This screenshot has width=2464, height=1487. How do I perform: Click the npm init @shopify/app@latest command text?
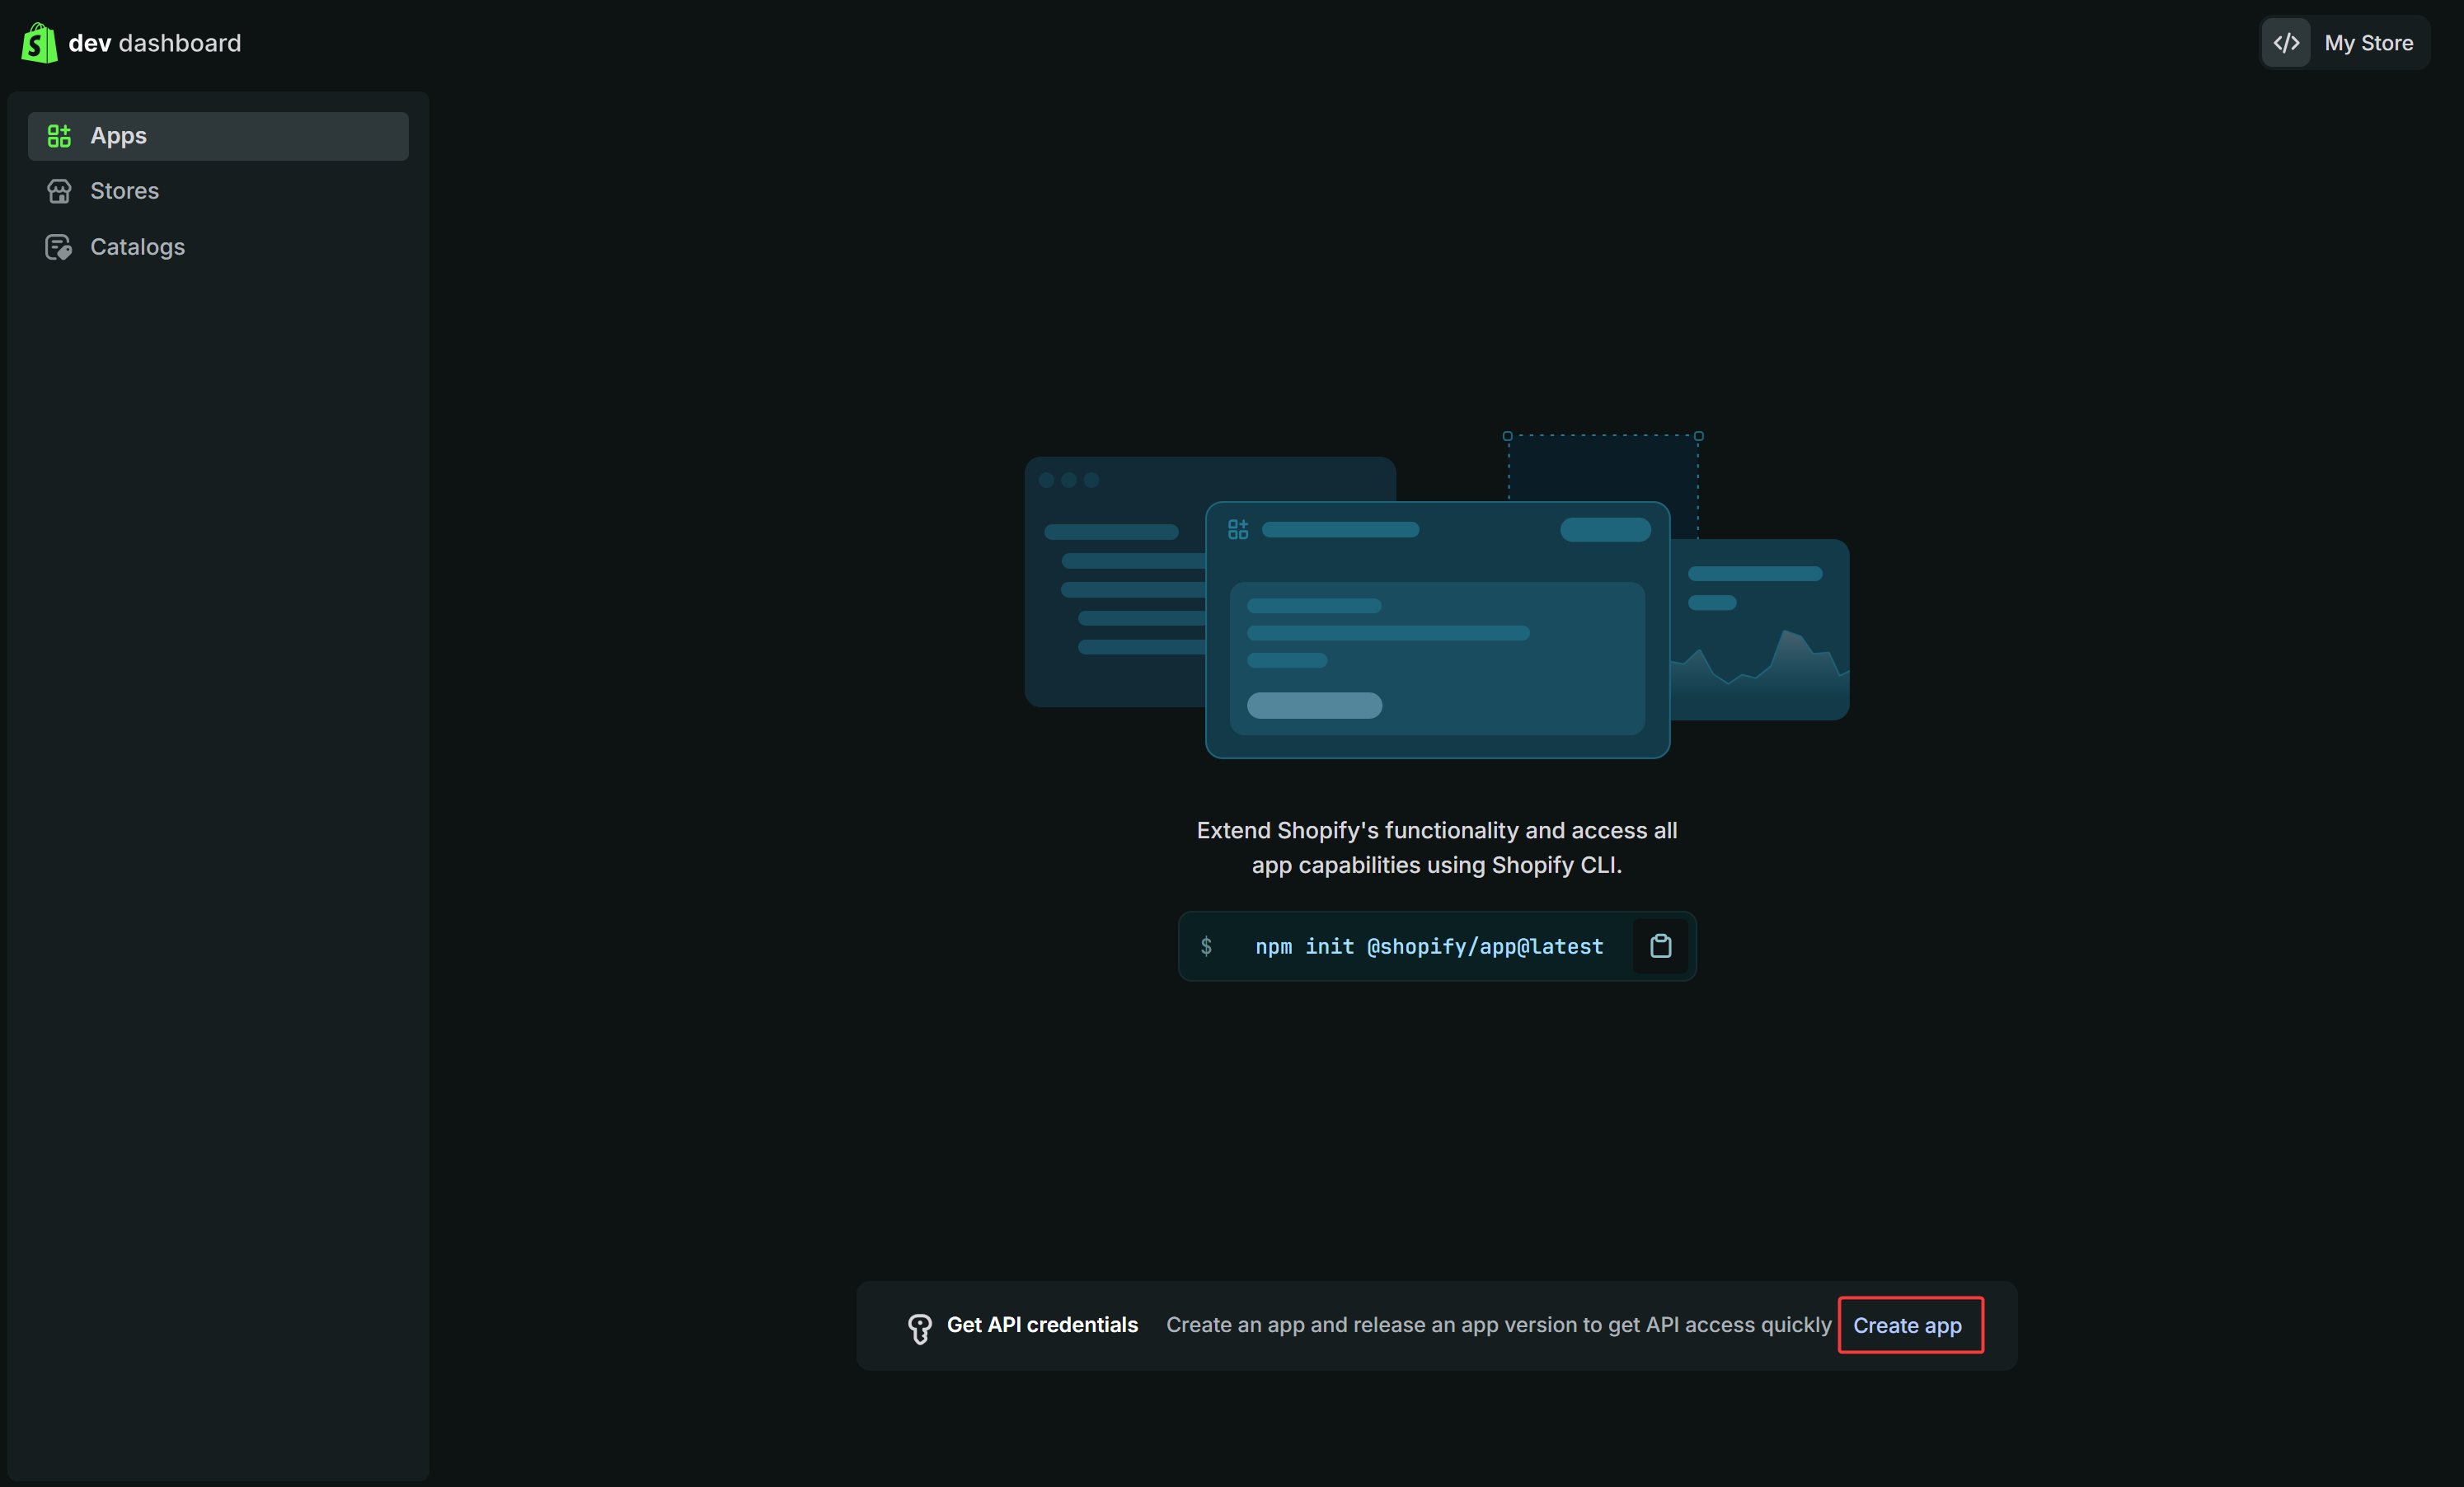pyautogui.click(x=1429, y=946)
